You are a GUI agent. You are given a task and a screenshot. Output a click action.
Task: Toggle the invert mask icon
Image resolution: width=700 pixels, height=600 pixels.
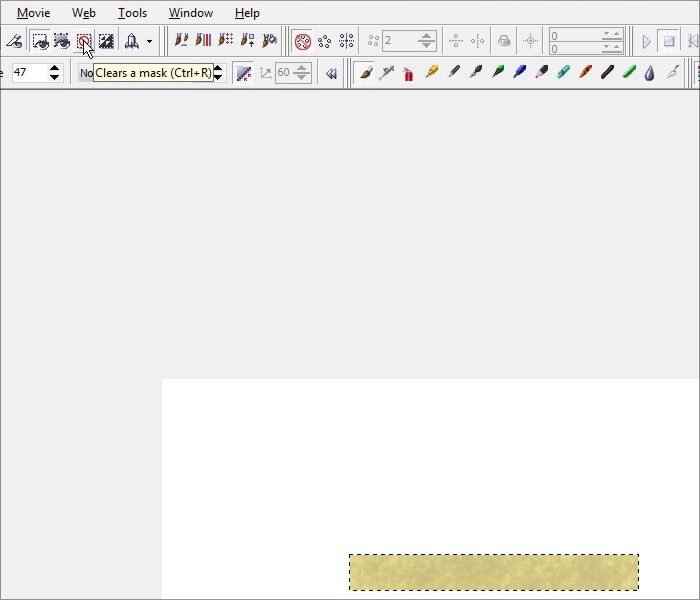pyautogui.click(x=106, y=41)
